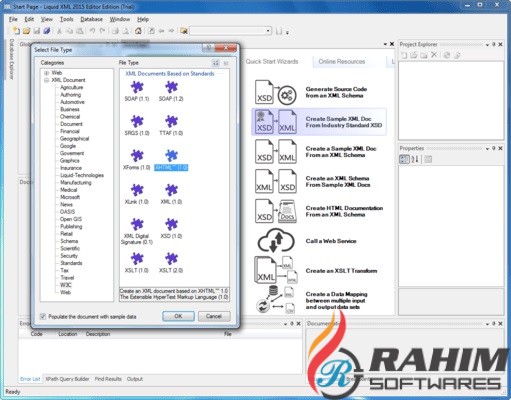Image resolution: width=511 pixels, height=400 pixels.
Task: Select the XML Digital Signature file type icon
Action: 137,224
